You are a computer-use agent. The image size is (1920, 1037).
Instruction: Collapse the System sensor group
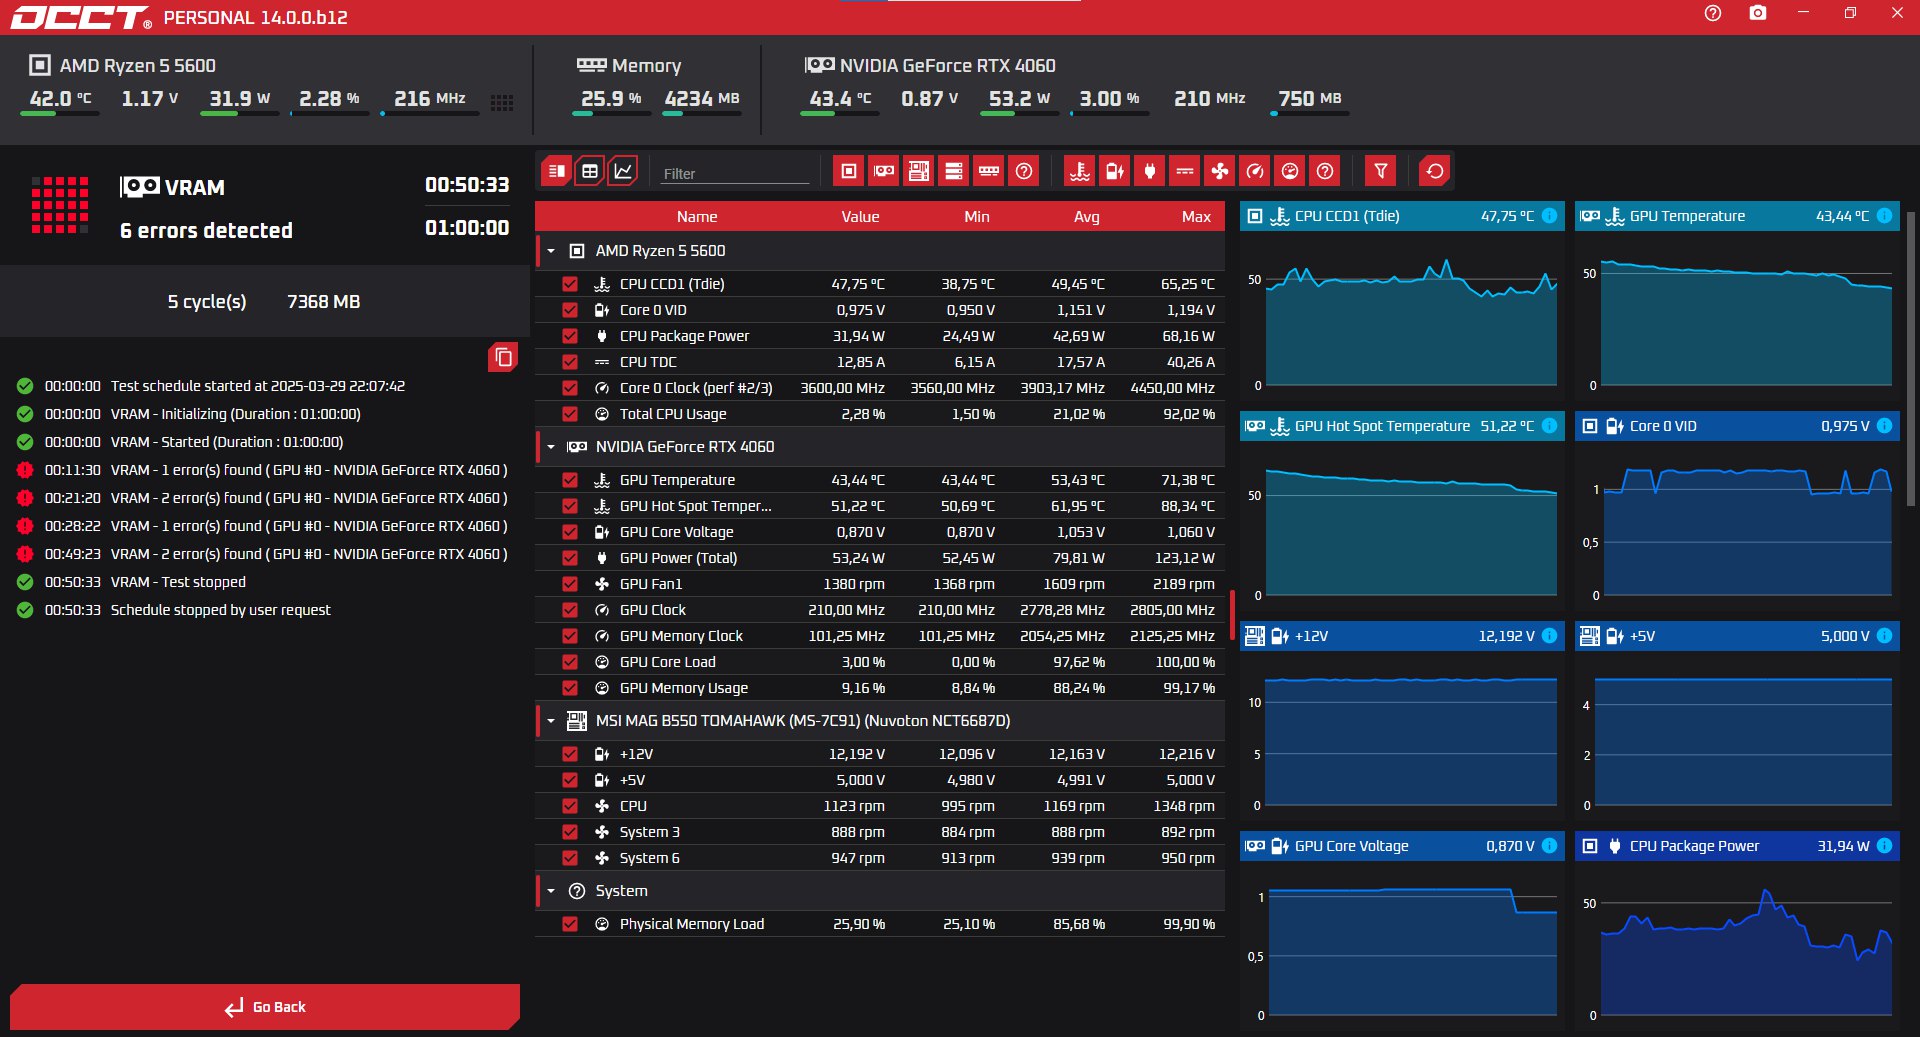point(551,891)
